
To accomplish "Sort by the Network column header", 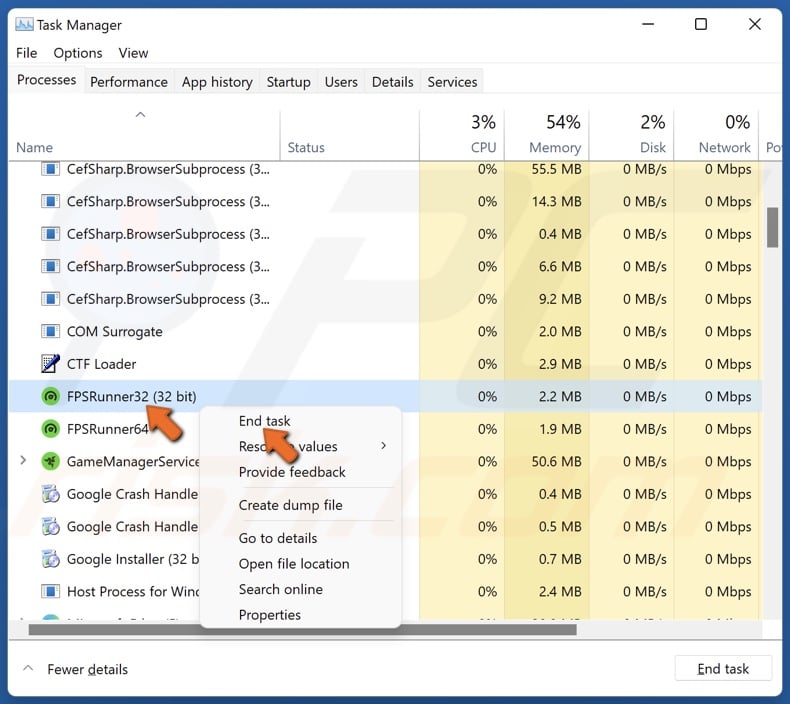I will [716, 135].
